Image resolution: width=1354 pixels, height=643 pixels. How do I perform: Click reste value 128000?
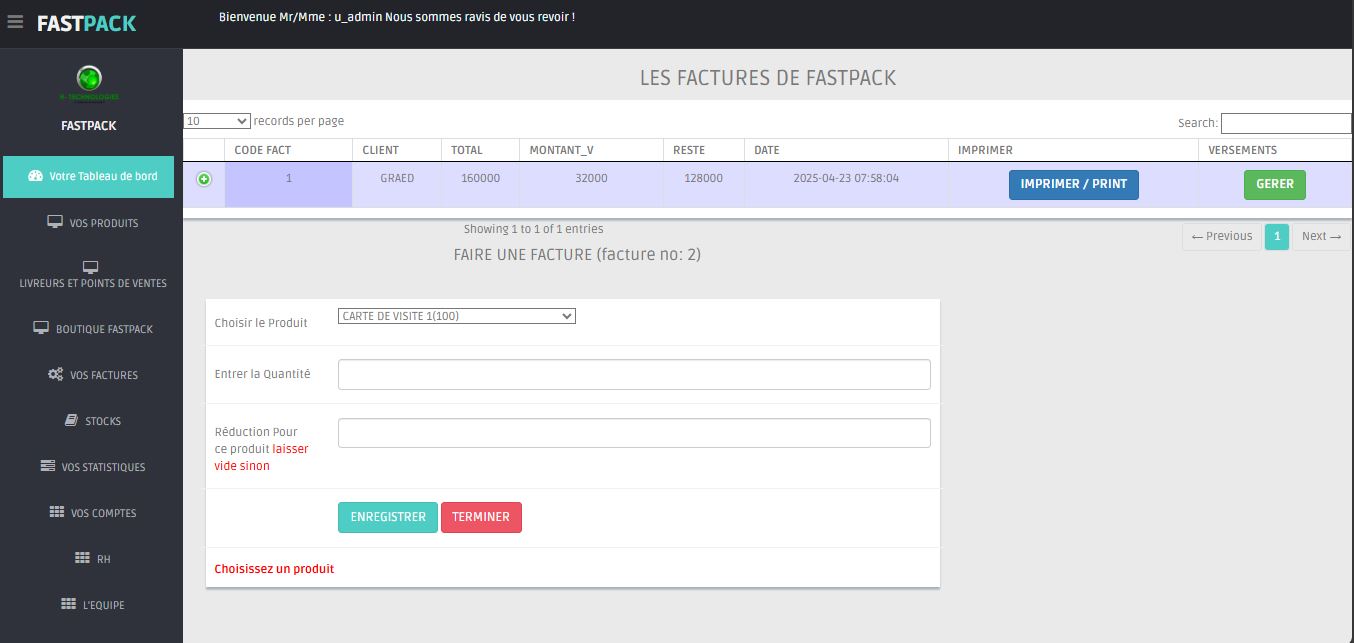coord(703,178)
